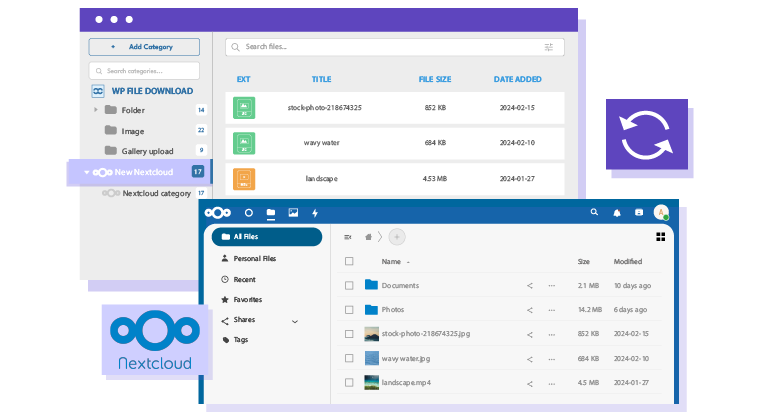Open the Documents folder
This screenshot has height=420, width=760.
[400, 286]
